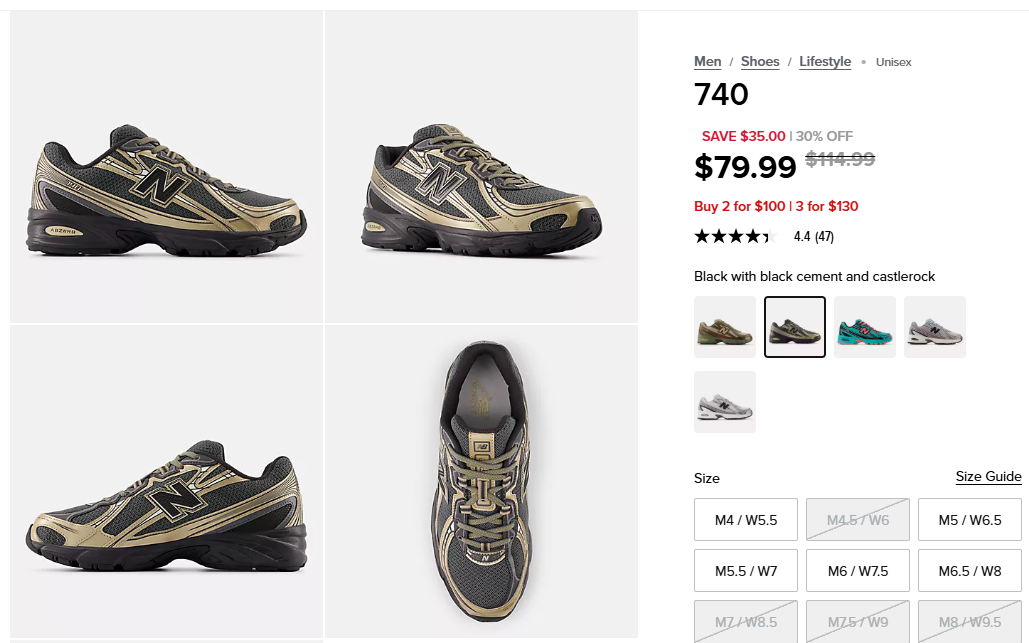The height and width of the screenshot is (643, 1029).
Task: Navigate to Shoes breadcrumb category
Action: click(x=760, y=62)
